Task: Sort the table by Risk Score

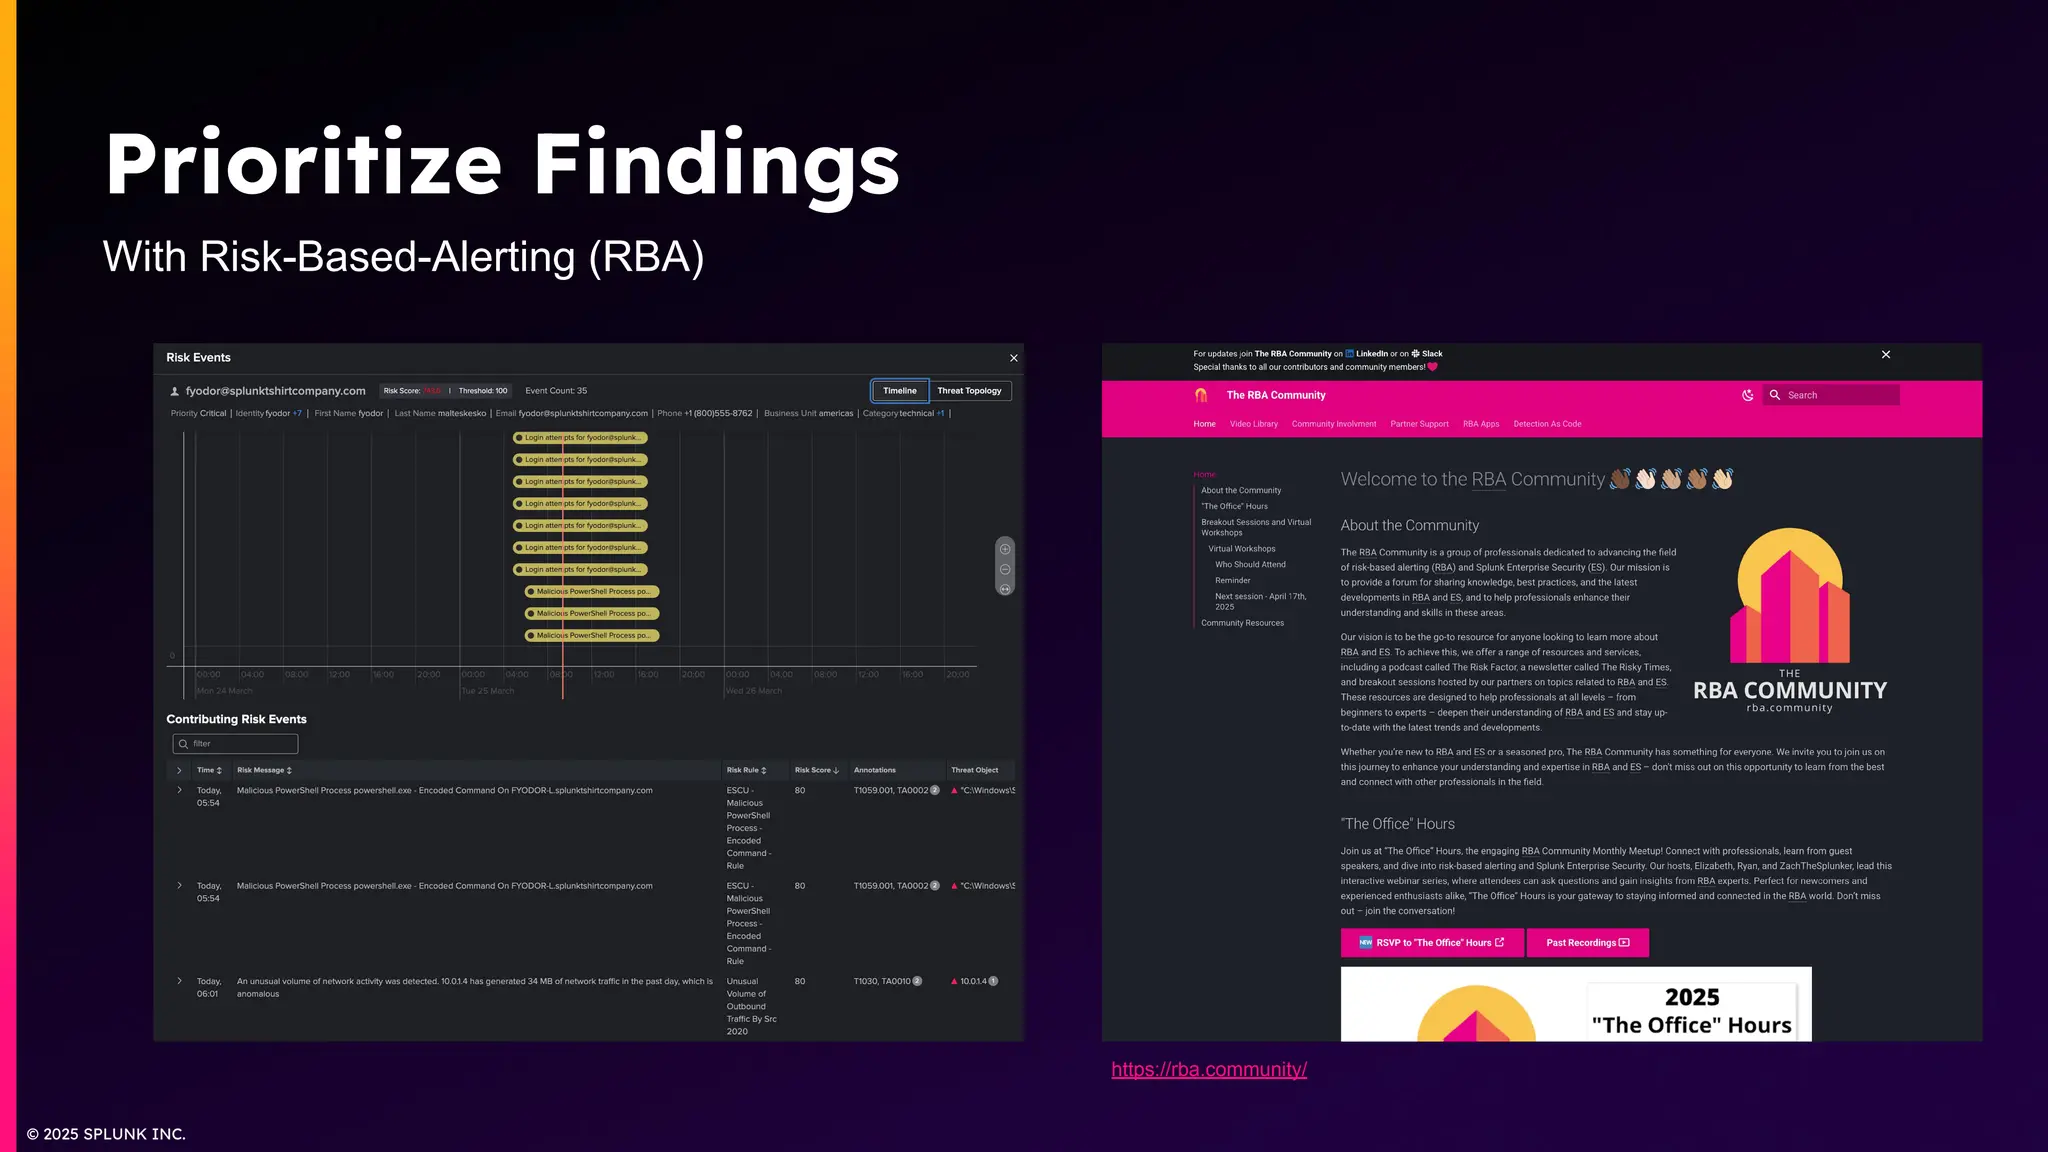Action: click(816, 770)
